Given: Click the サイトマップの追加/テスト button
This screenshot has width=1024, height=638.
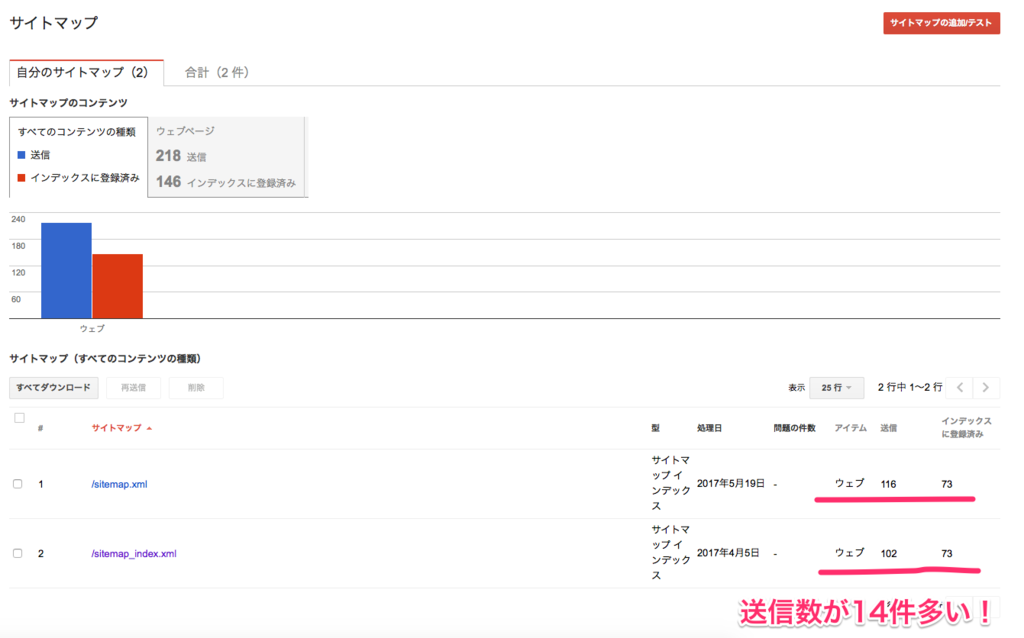Looking at the screenshot, I should [x=941, y=23].
